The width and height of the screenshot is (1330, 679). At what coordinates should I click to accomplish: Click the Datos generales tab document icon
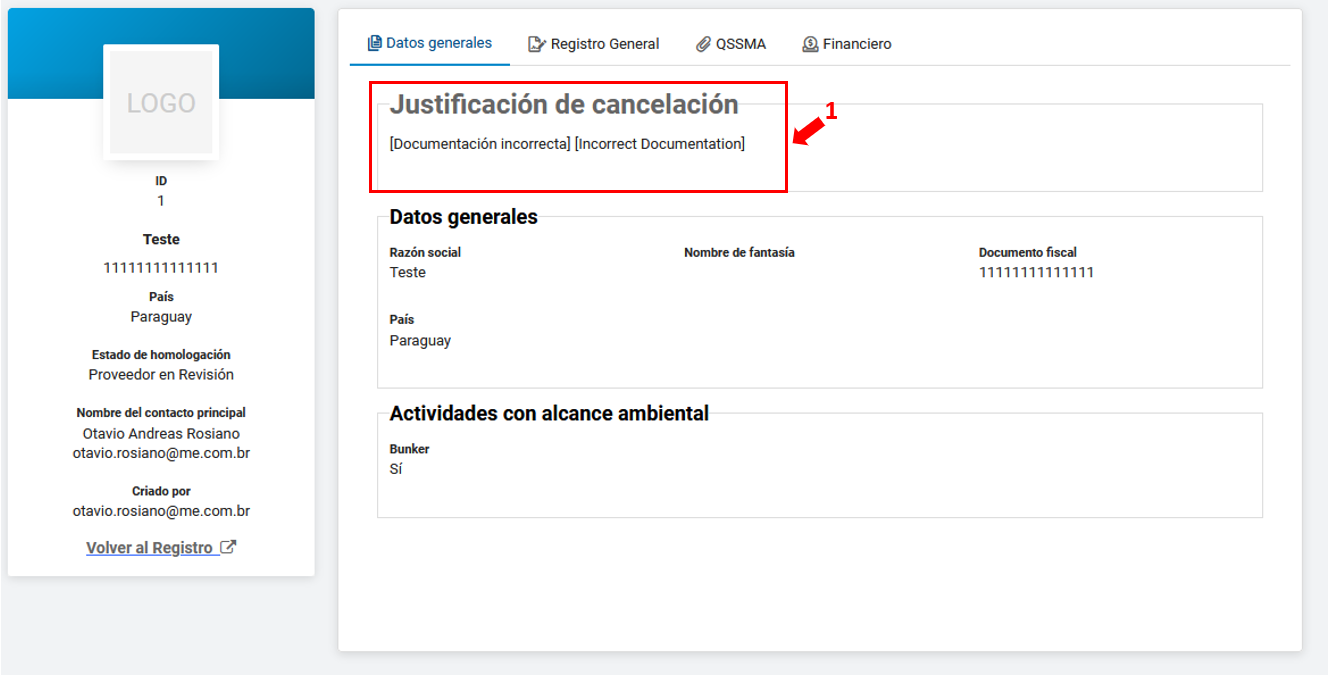coord(375,43)
